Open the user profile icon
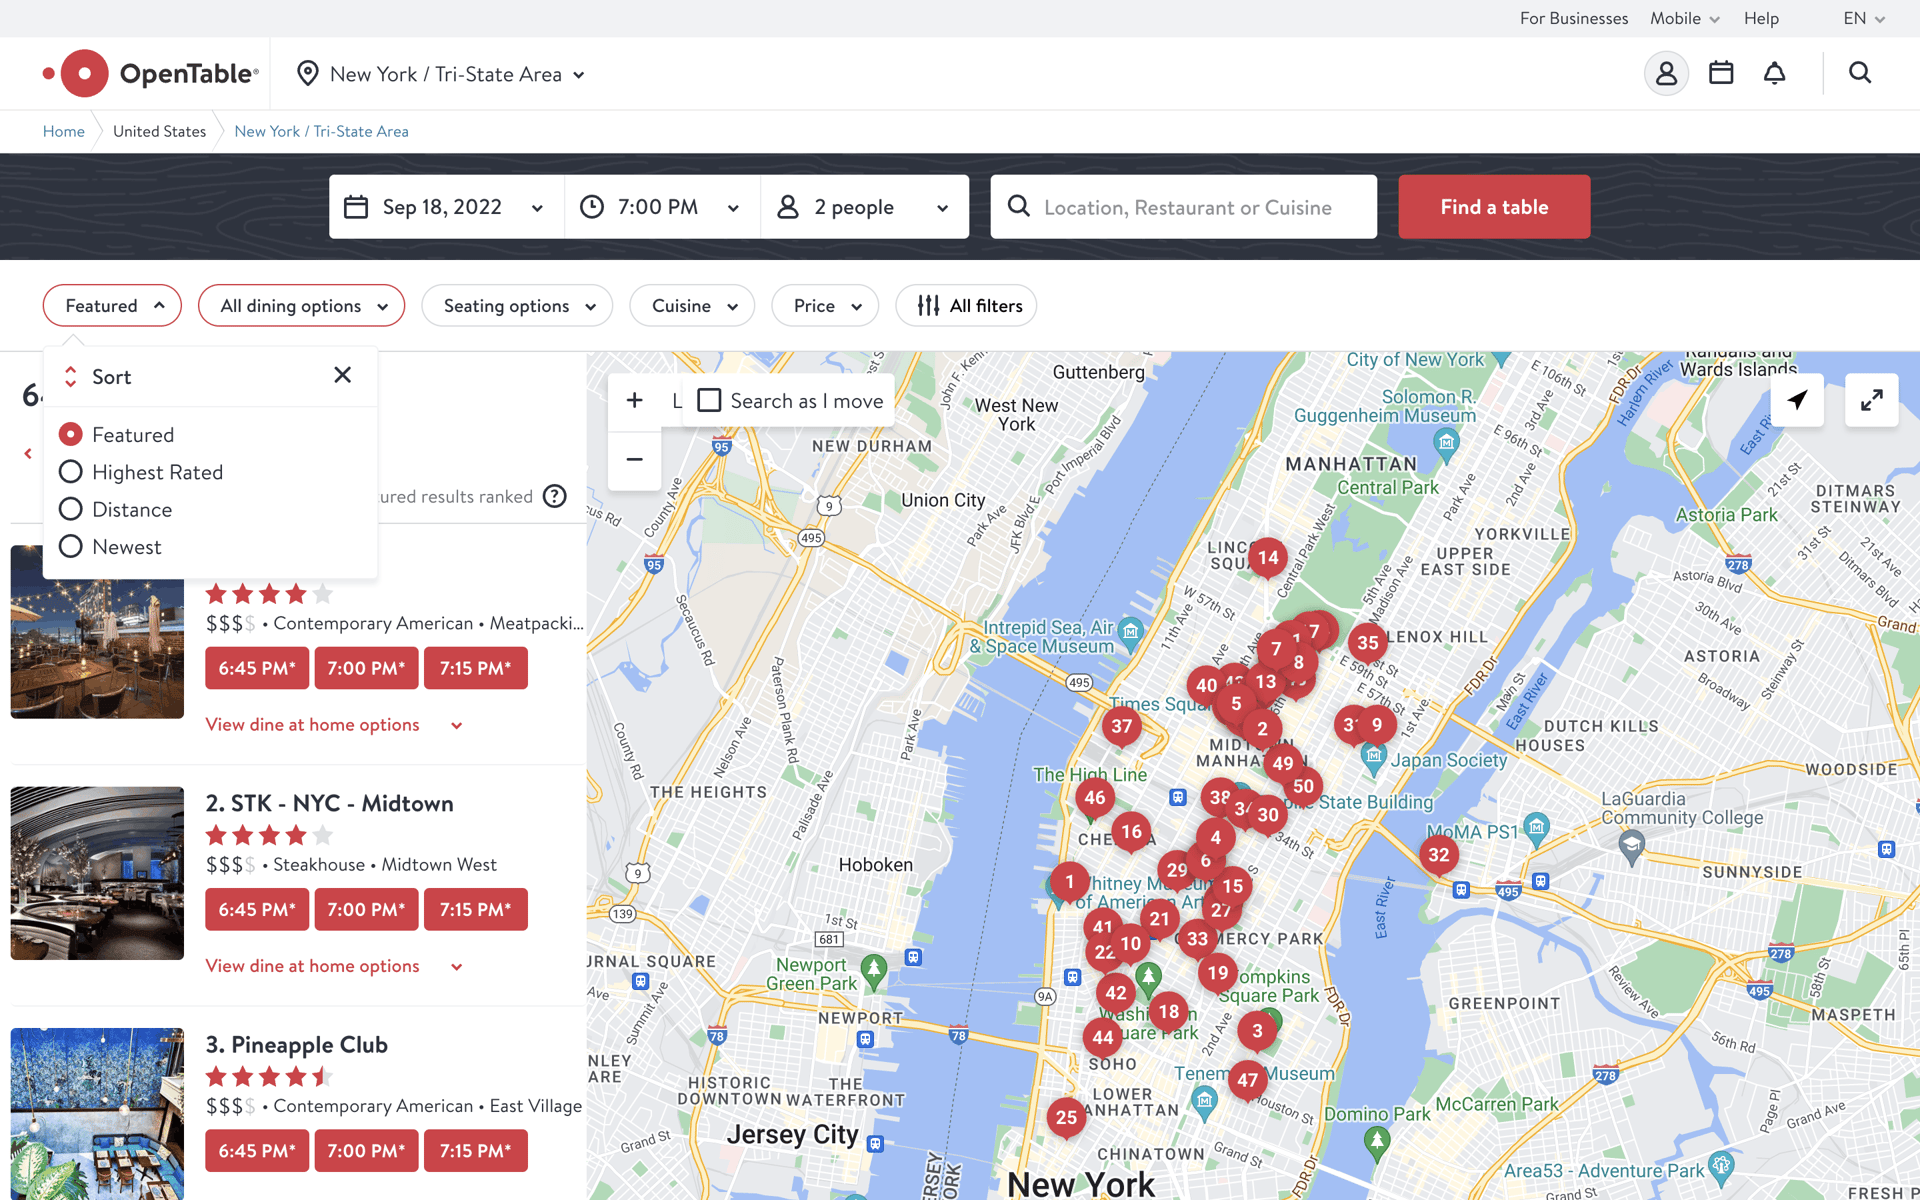This screenshot has height=1200, width=1920. tap(1666, 73)
